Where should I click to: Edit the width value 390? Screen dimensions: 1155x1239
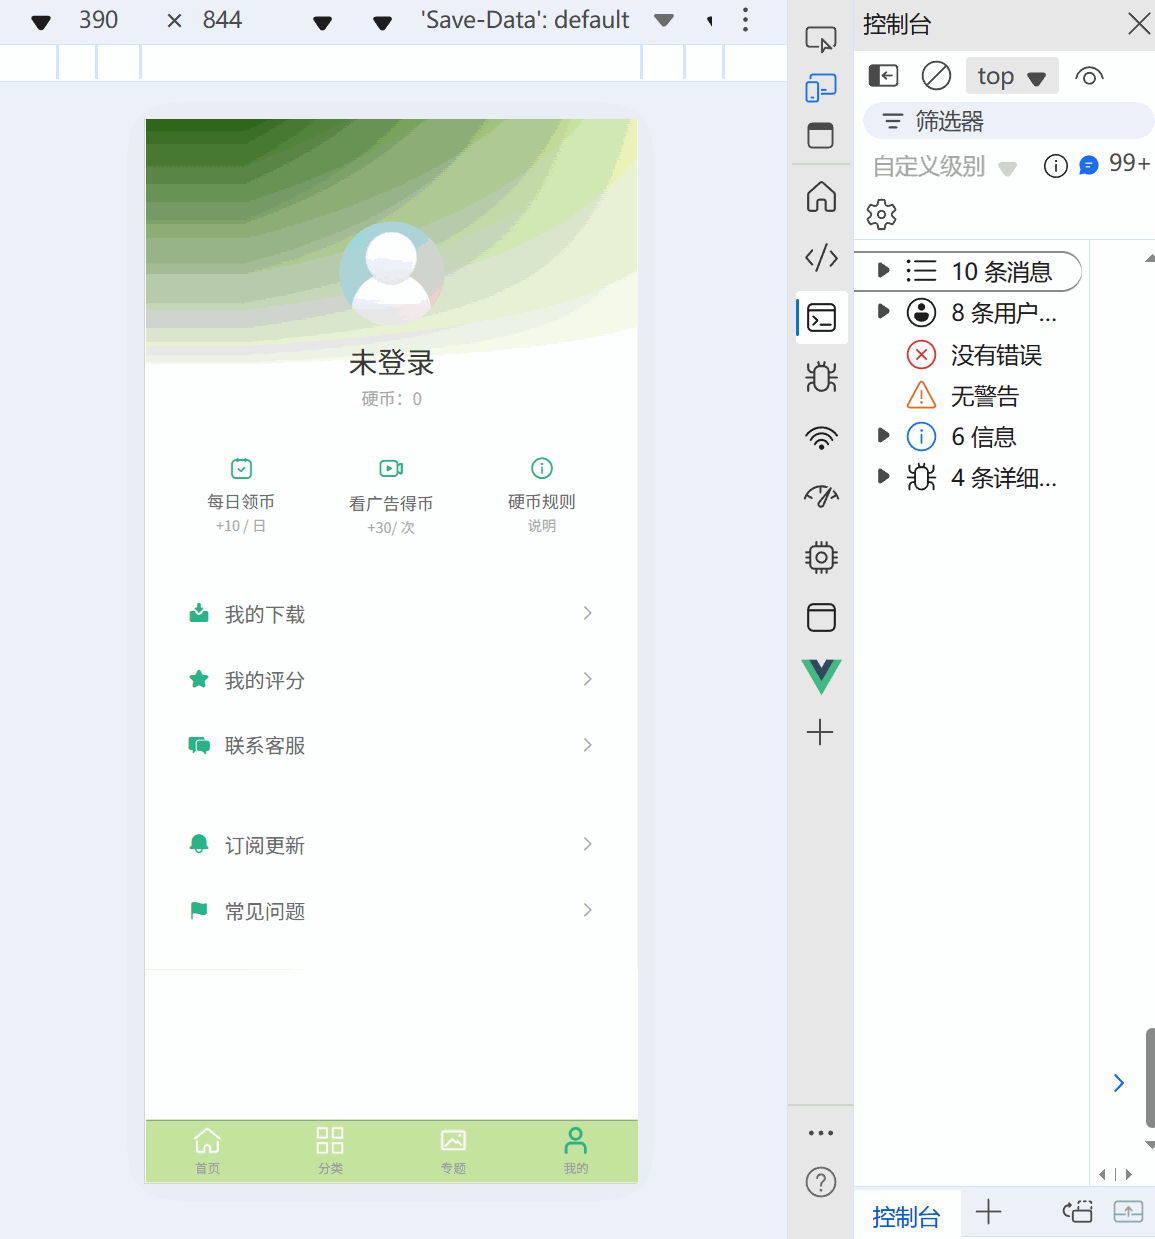click(x=98, y=20)
